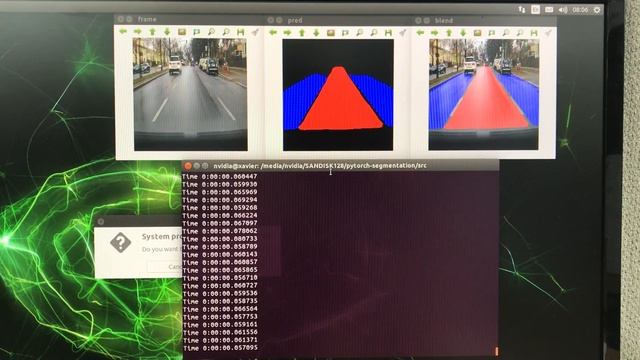Zoom in on the pred window image
Image resolution: width=640 pixels, height=360 pixels.
359,32
